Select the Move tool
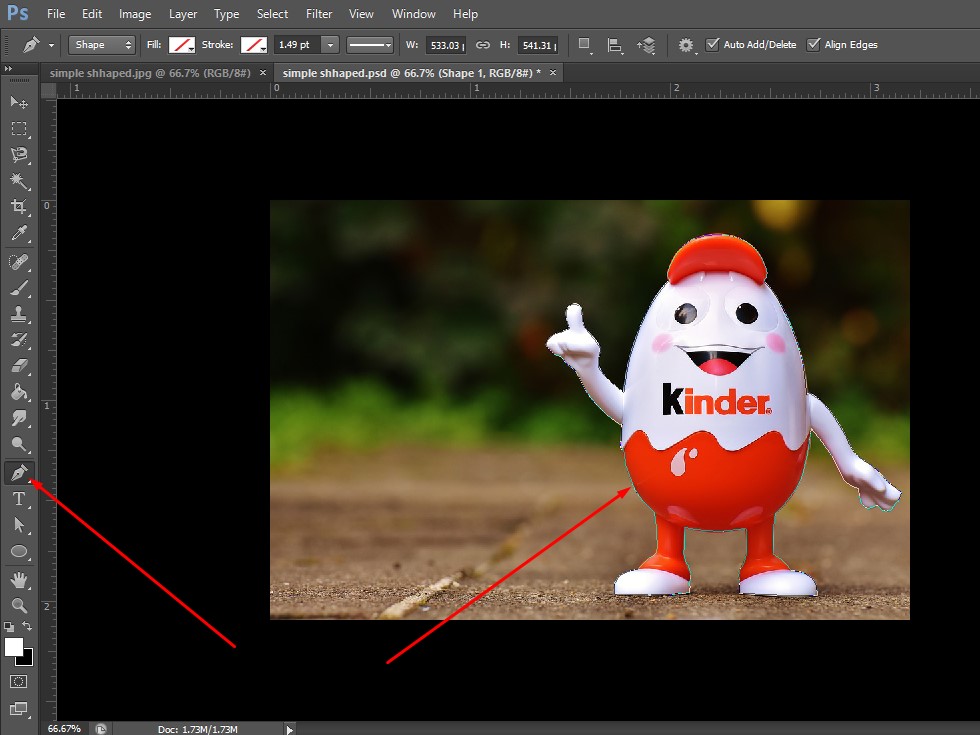The width and height of the screenshot is (980, 735). pyautogui.click(x=19, y=102)
